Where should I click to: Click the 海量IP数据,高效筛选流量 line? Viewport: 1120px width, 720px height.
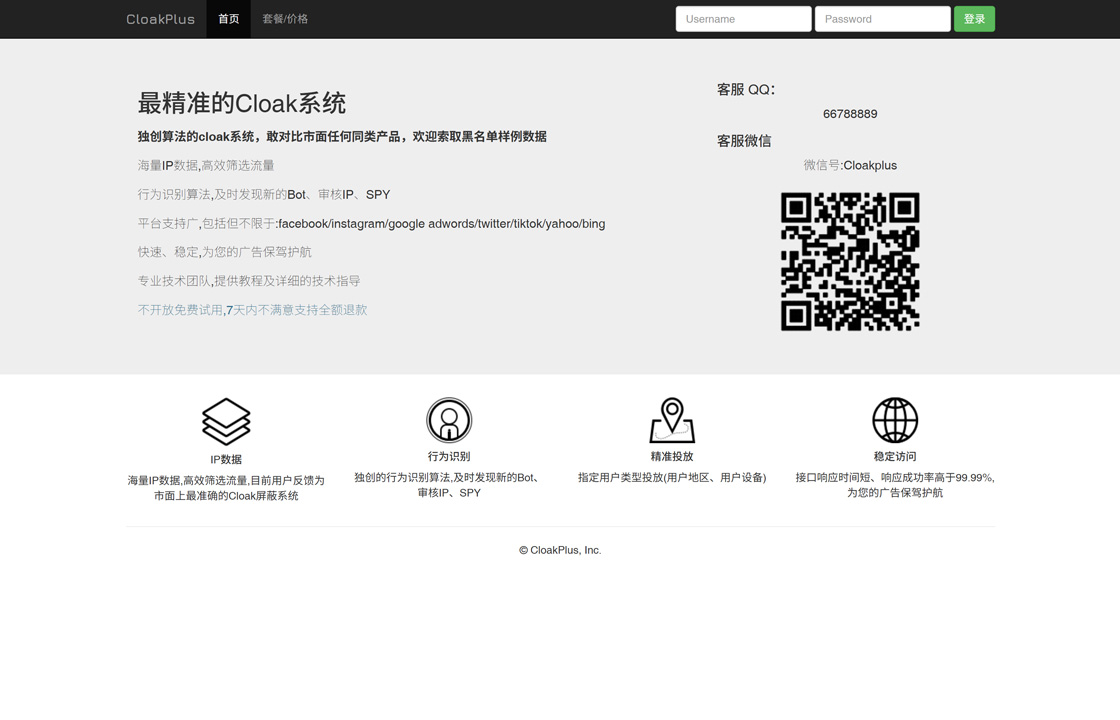206,166
